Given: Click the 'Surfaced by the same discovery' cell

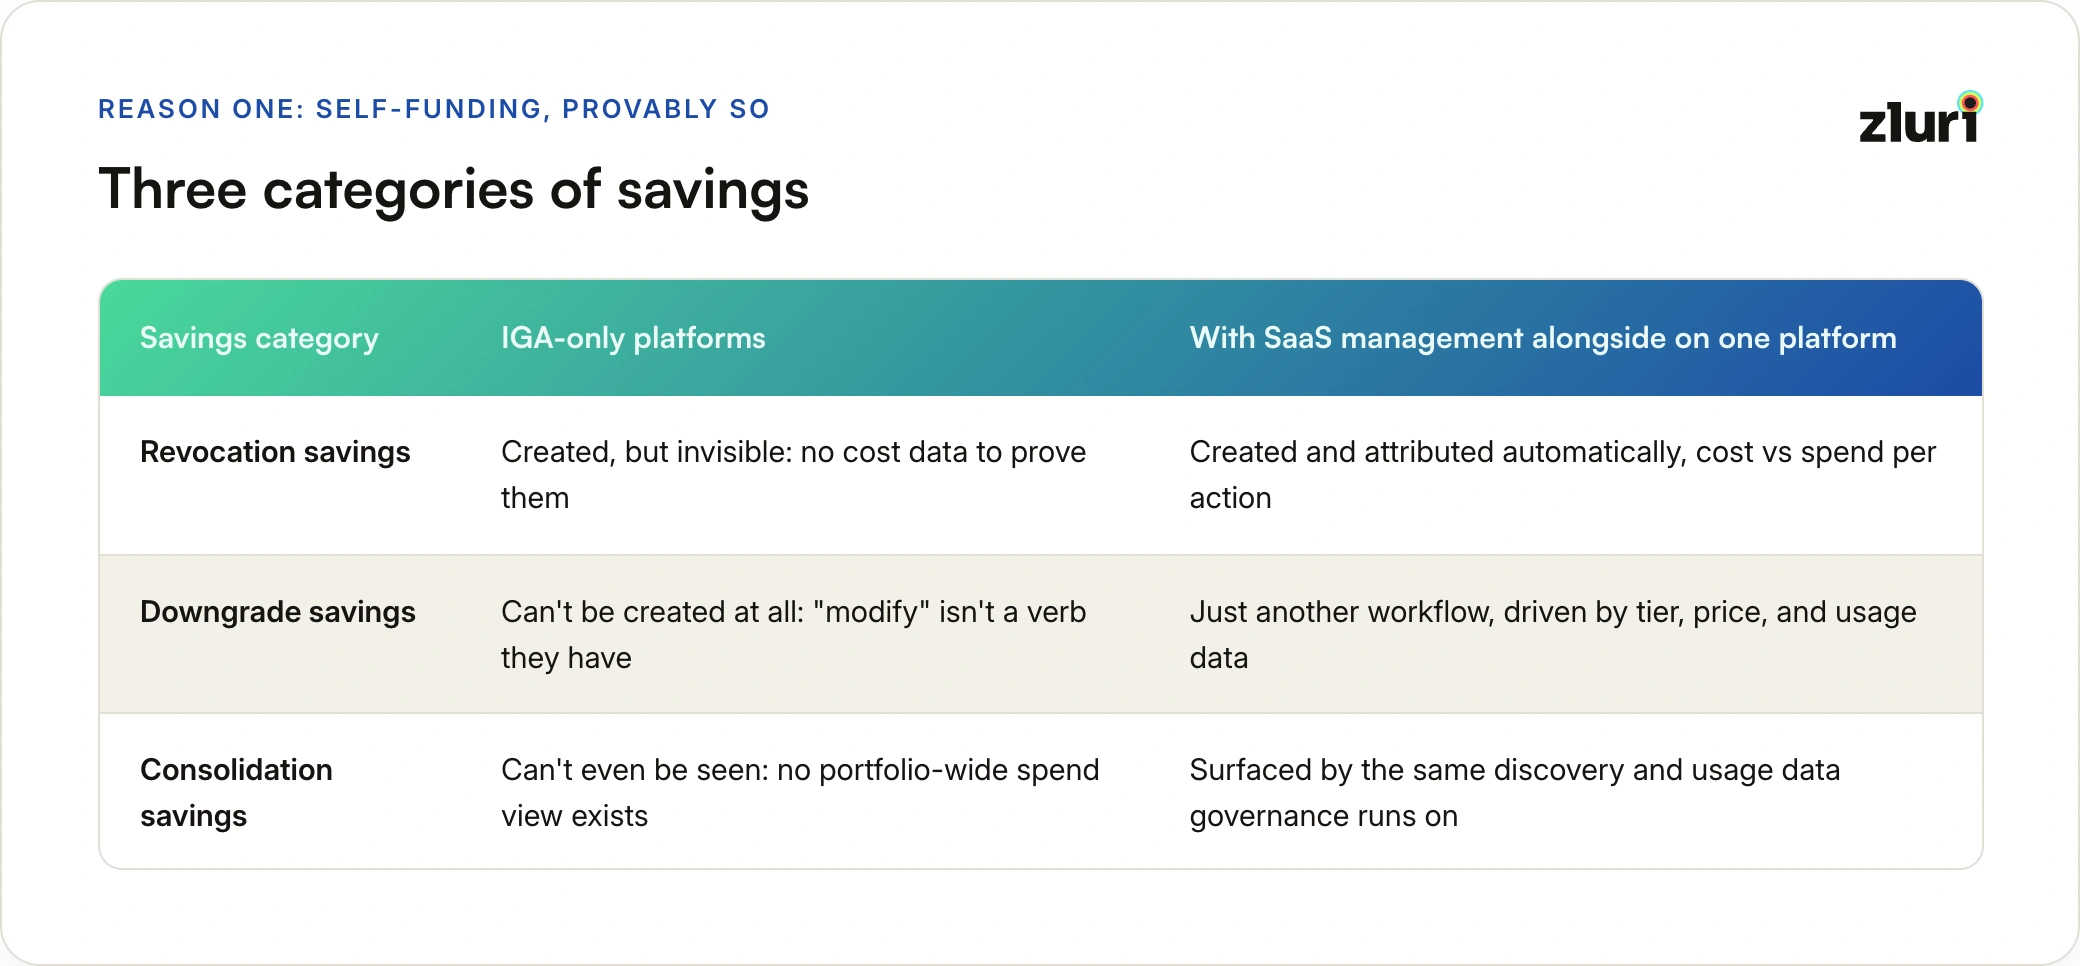Looking at the screenshot, I should 1515,793.
